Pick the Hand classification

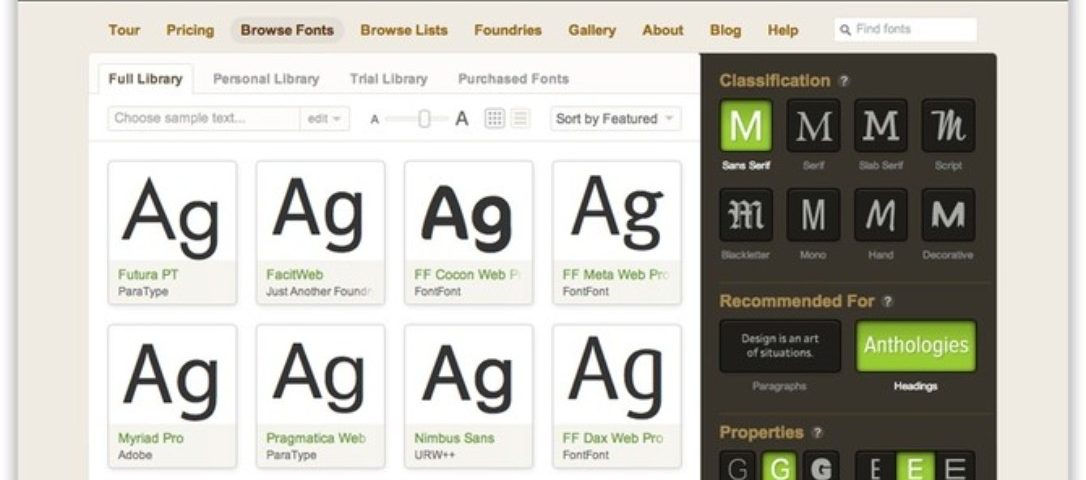[x=880, y=215]
